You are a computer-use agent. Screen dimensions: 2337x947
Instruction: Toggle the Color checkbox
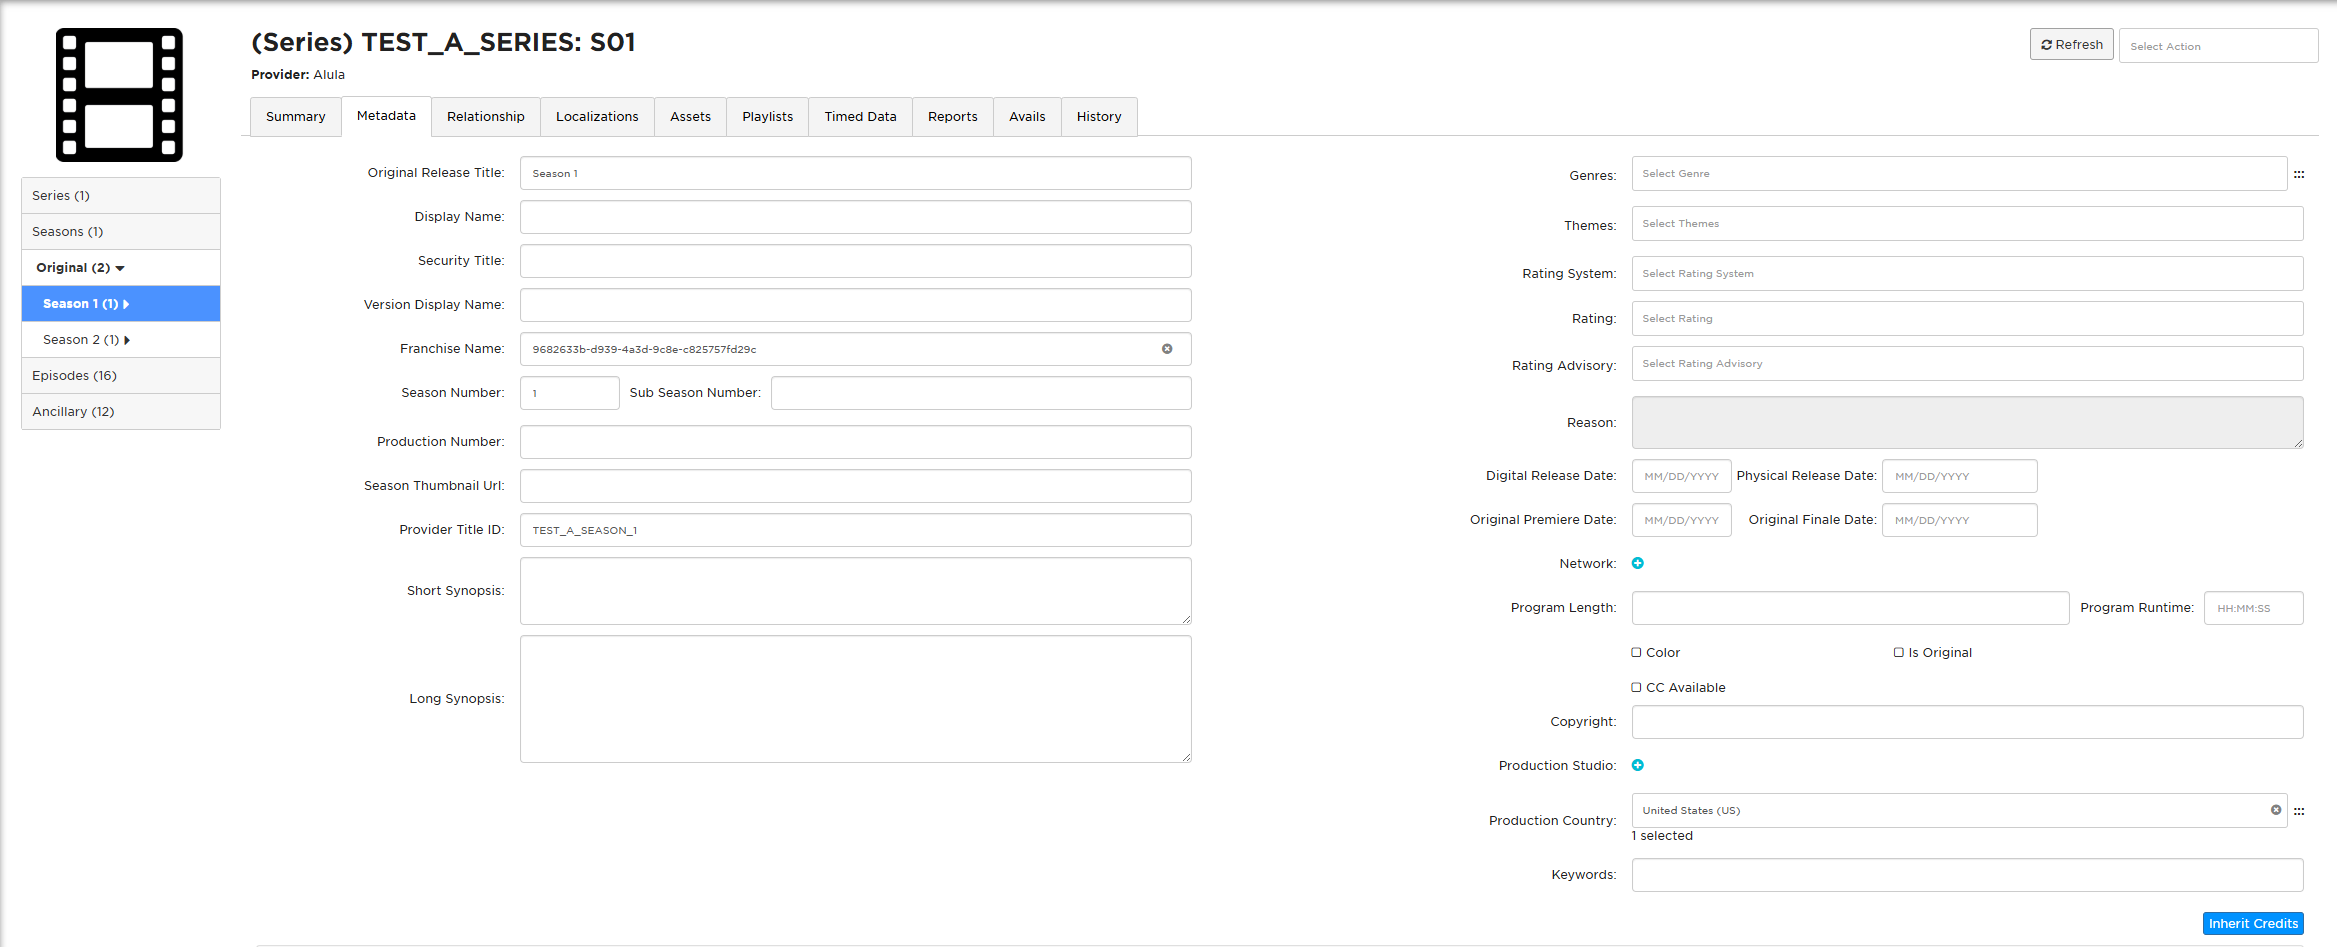pyautogui.click(x=1637, y=652)
